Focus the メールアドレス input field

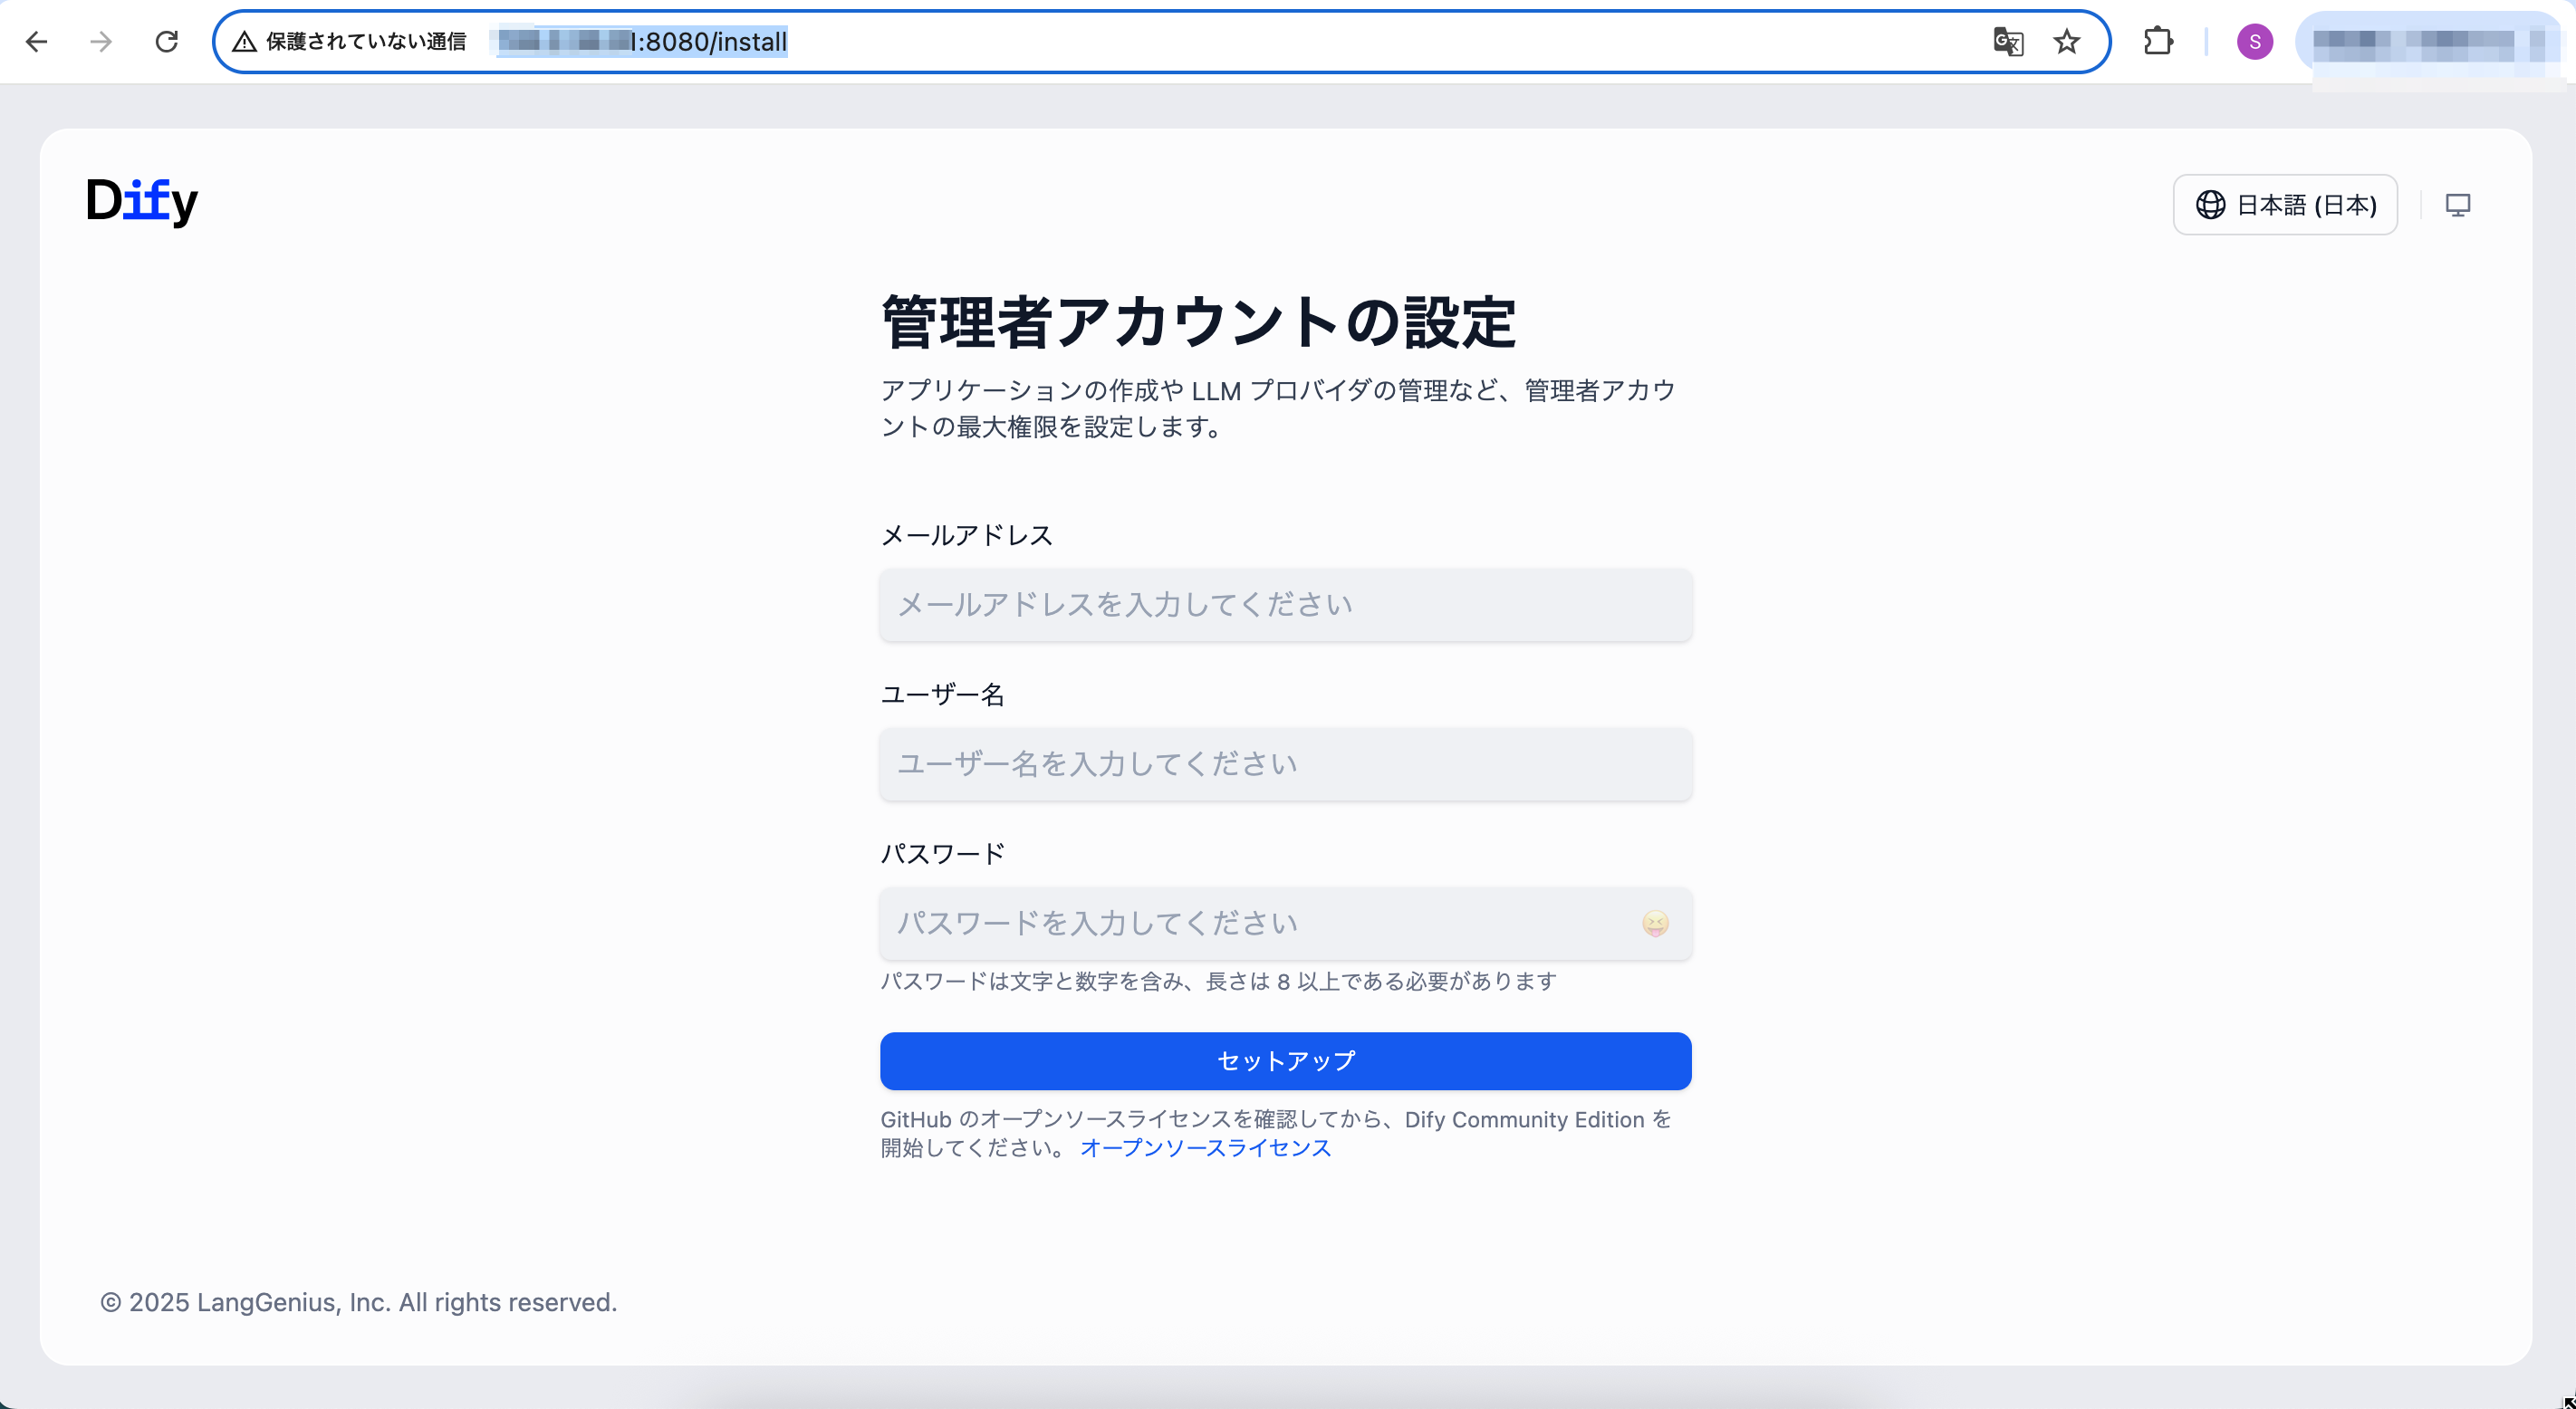[1285, 605]
